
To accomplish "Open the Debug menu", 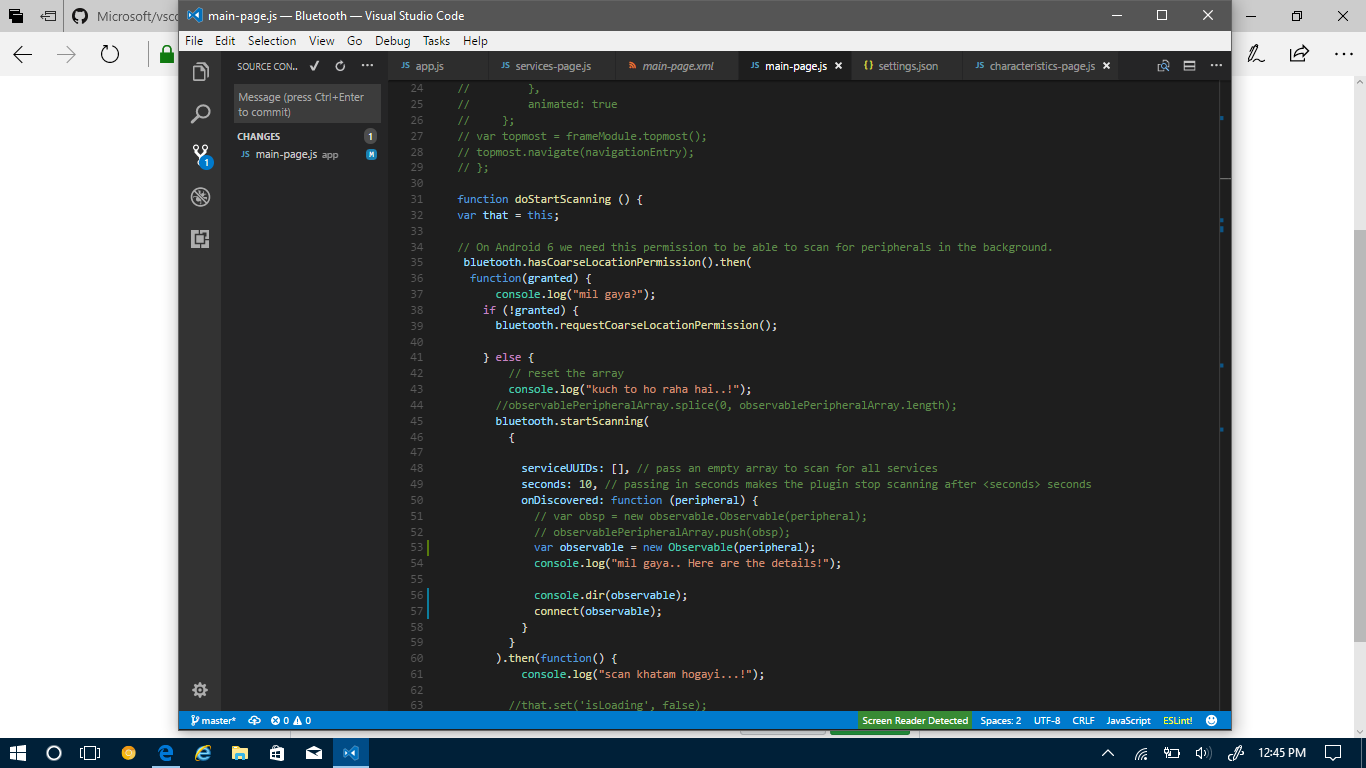I will click(392, 41).
